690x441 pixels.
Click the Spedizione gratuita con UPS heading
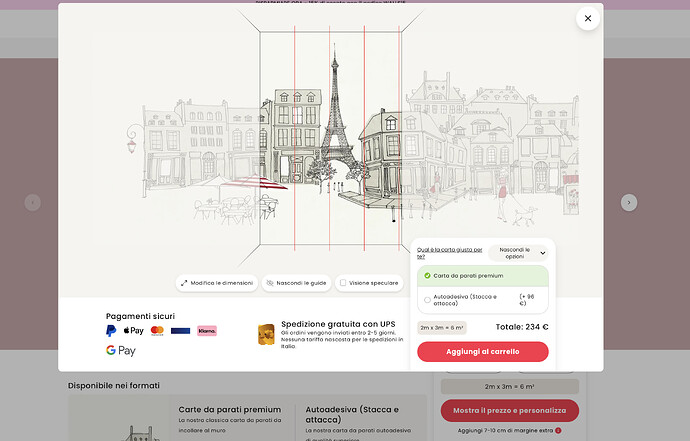338,324
